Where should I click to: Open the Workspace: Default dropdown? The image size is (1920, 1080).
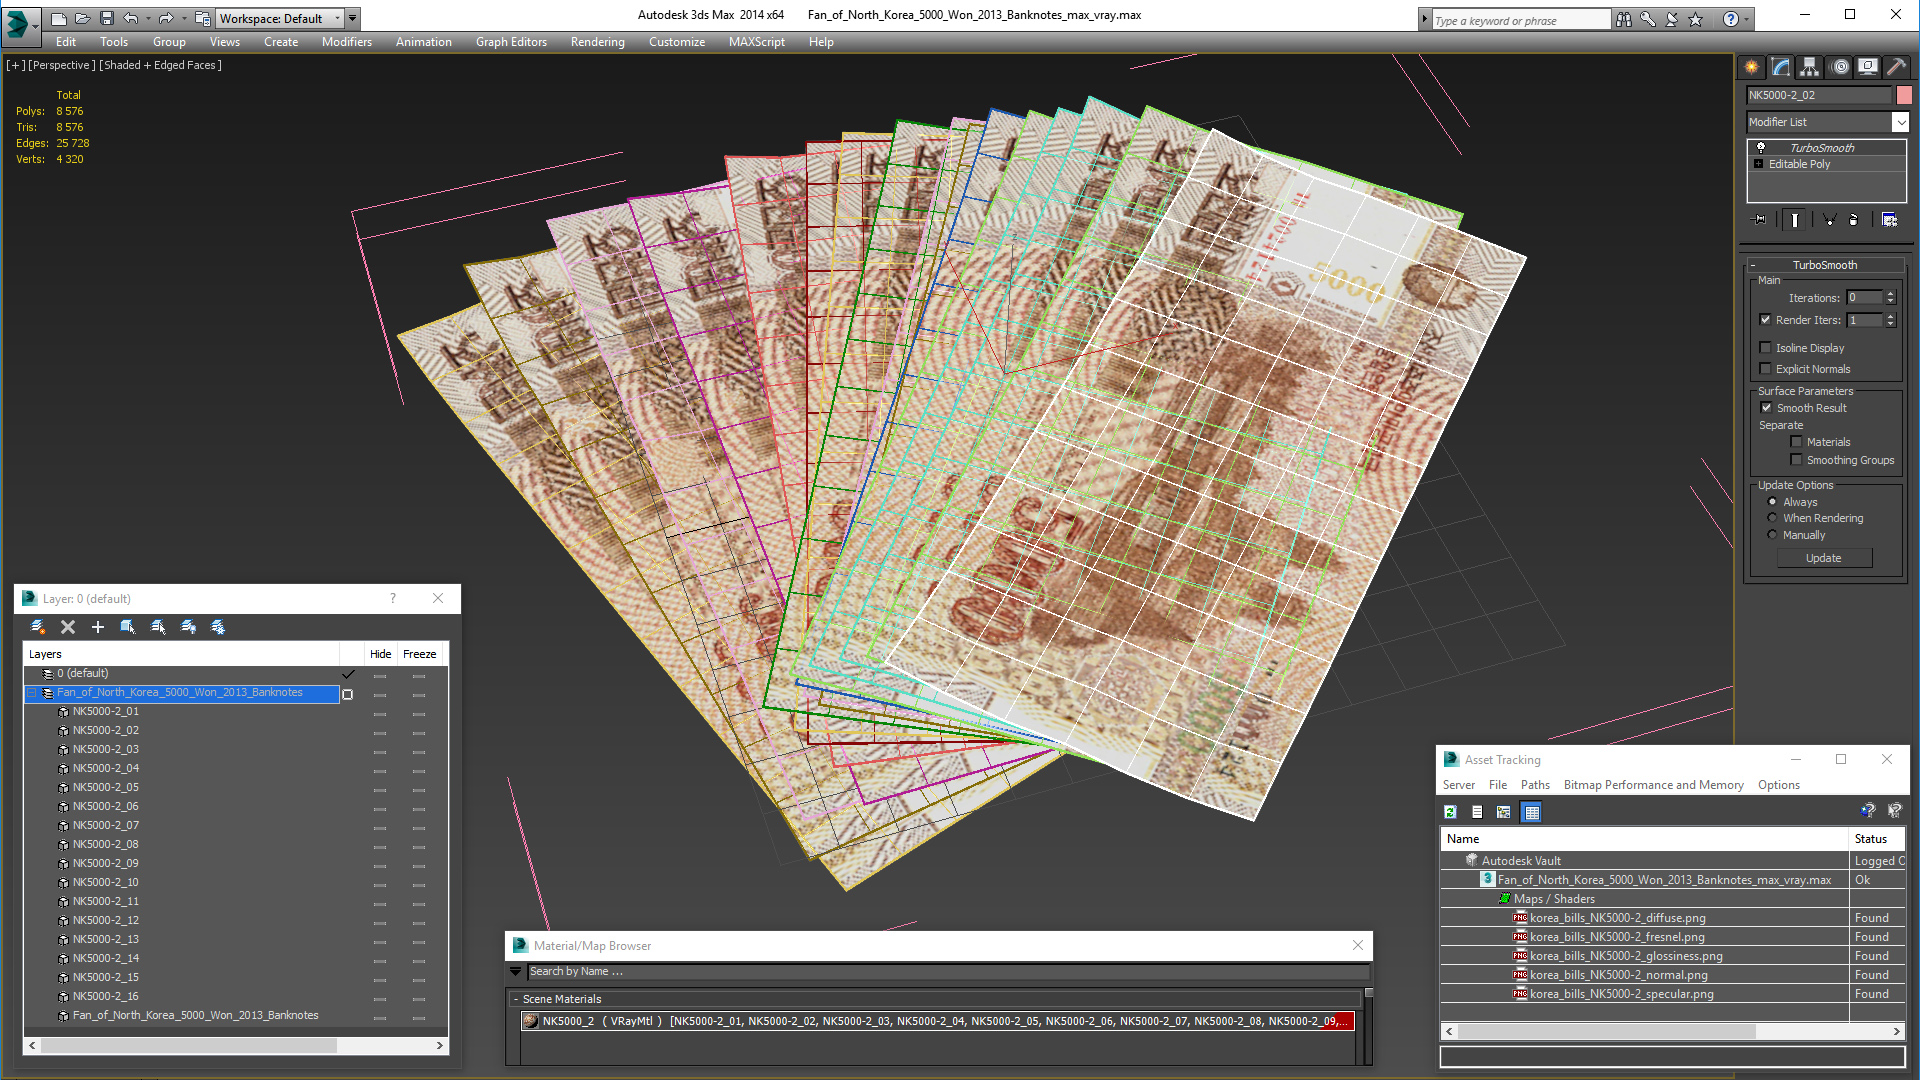coord(280,18)
